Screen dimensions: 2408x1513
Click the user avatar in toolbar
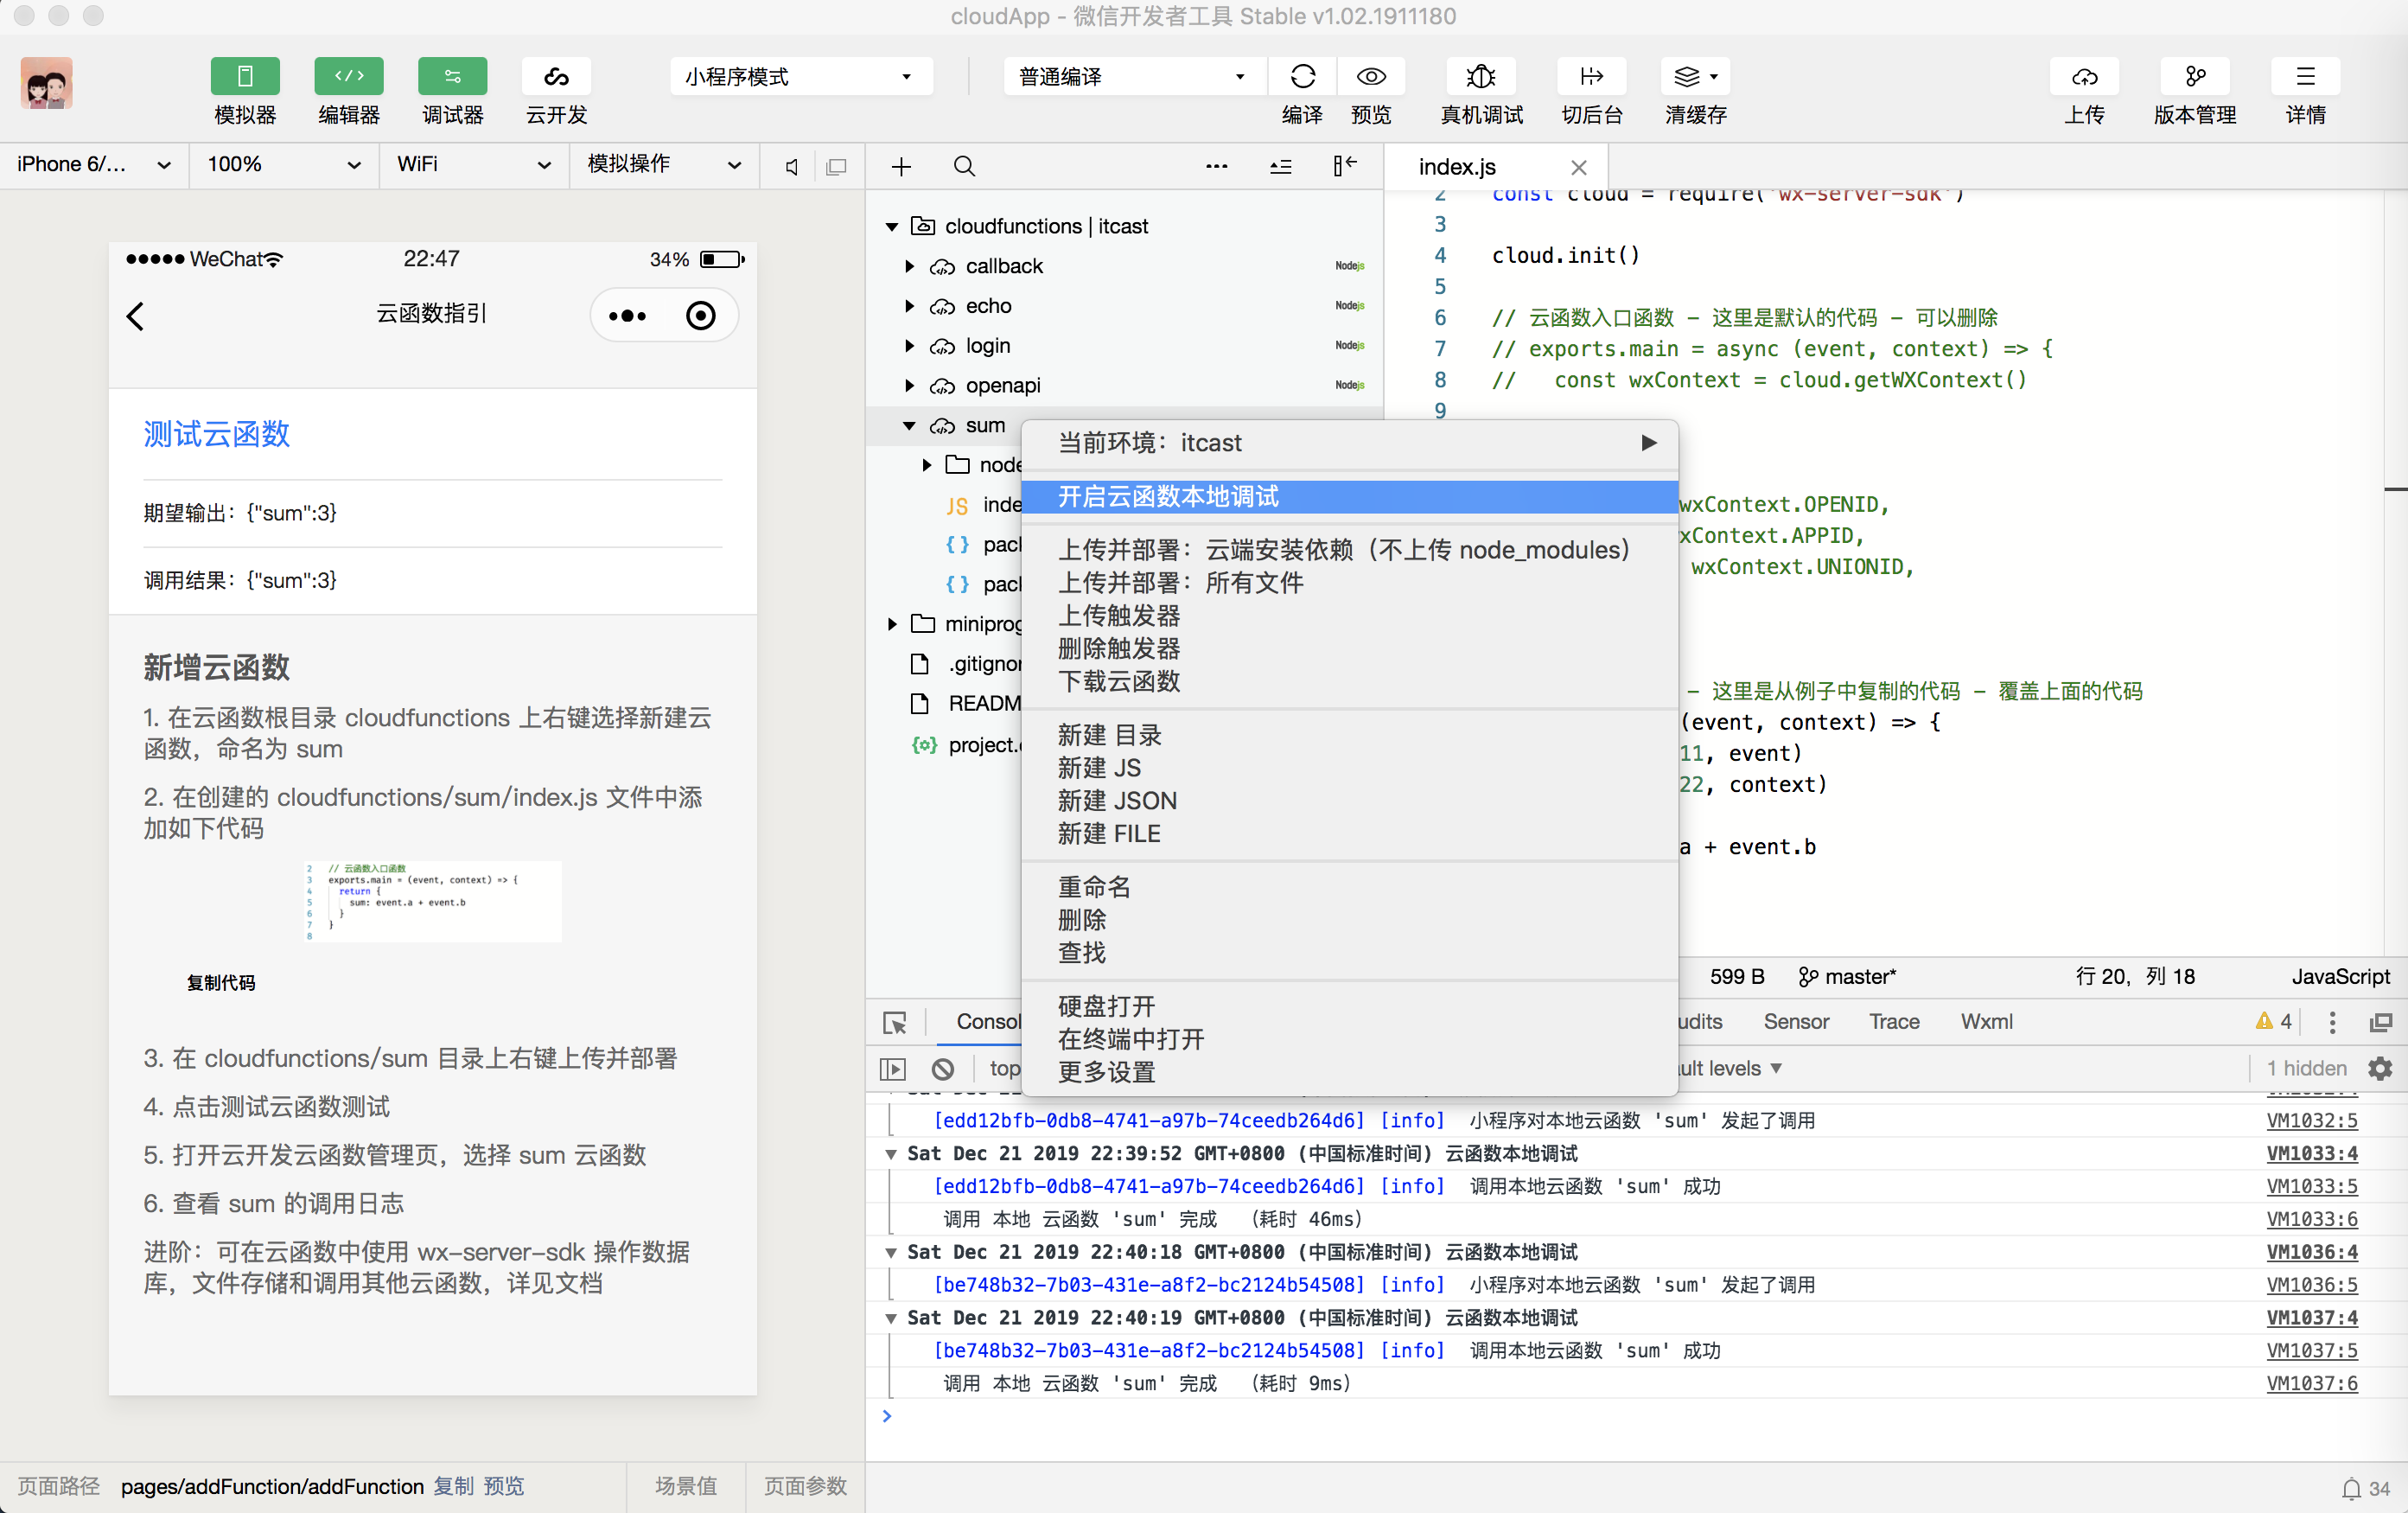47,83
